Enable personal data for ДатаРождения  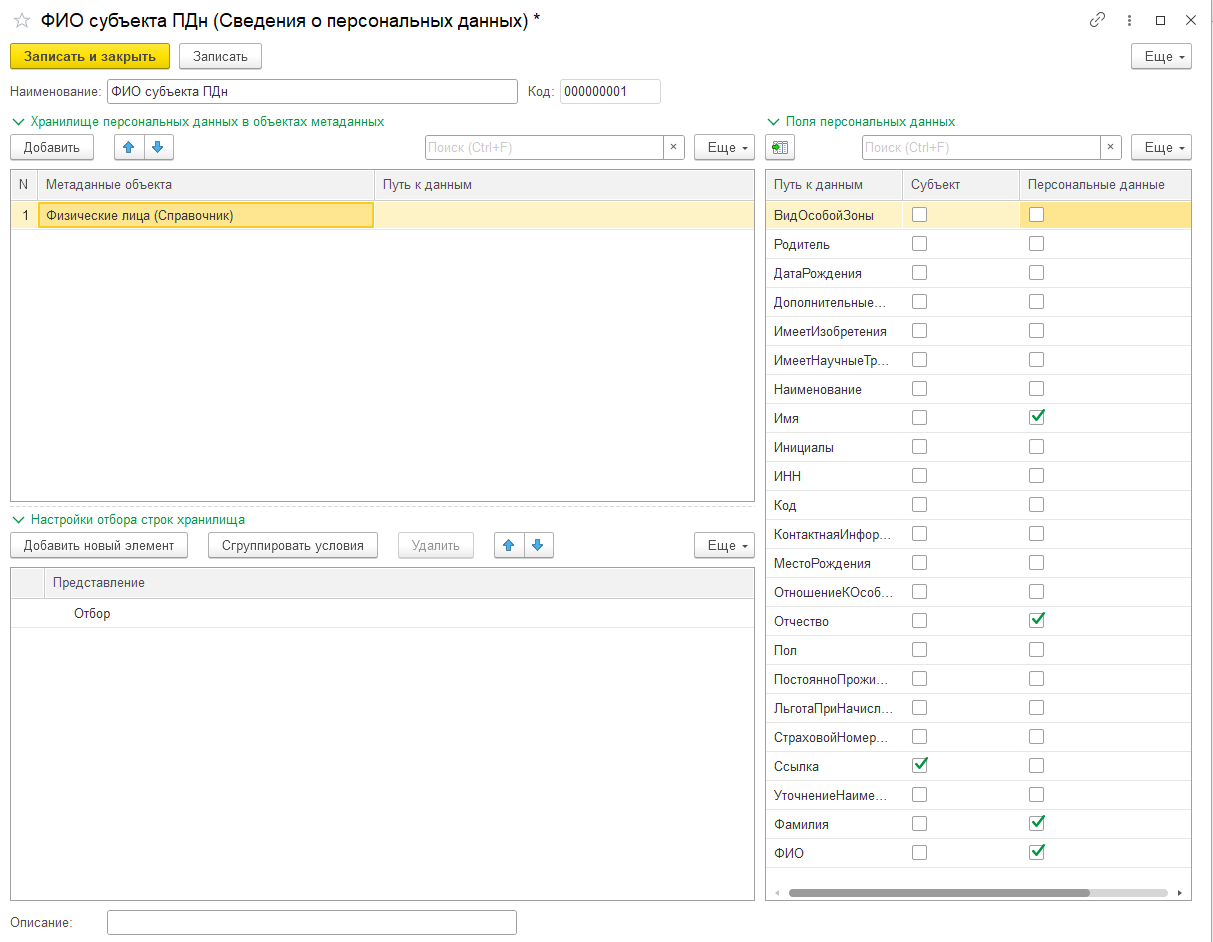1037,273
